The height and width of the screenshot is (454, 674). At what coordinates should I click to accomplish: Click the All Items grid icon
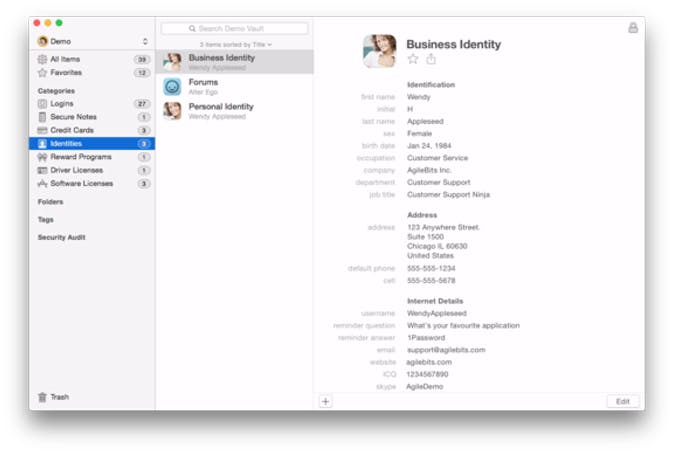tap(42, 59)
